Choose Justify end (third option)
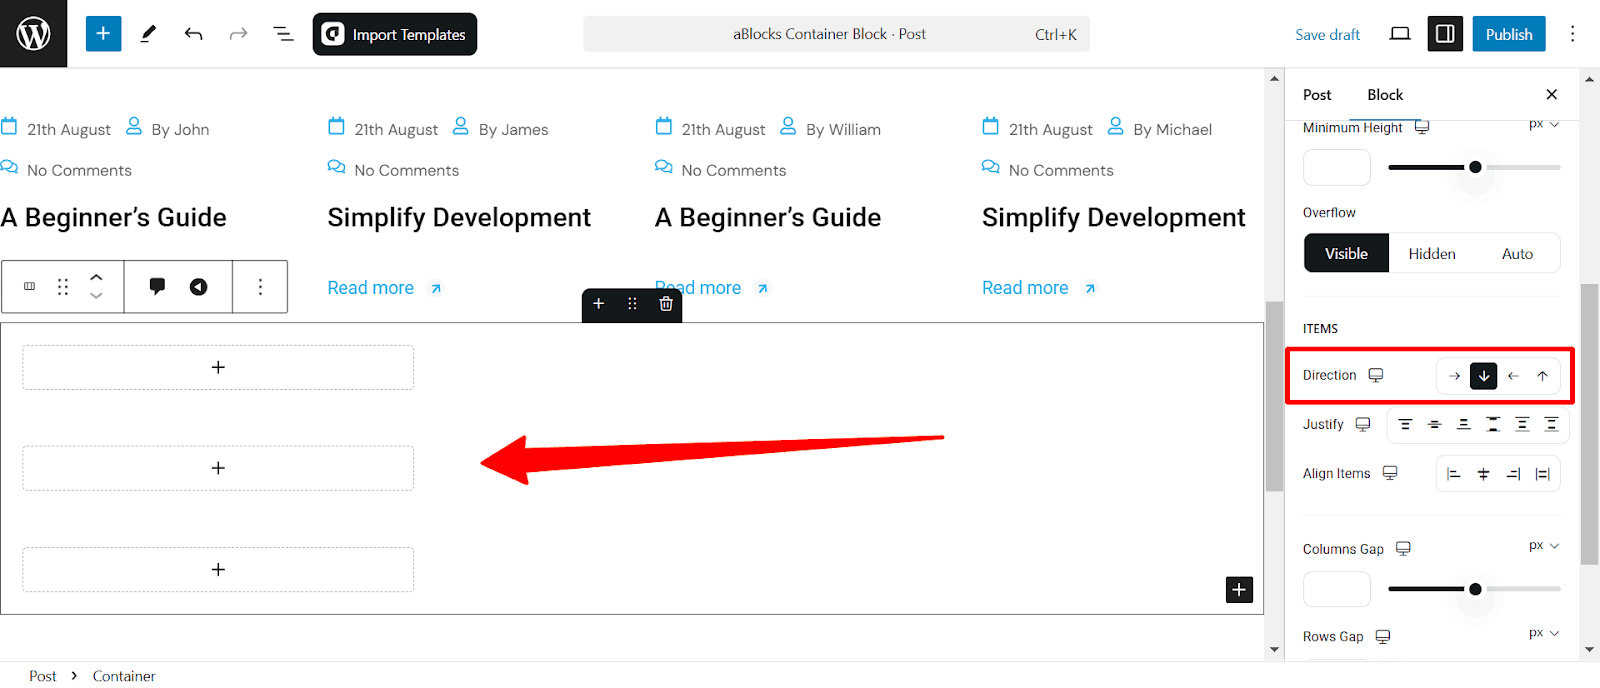Image resolution: width=1600 pixels, height=688 pixels. [1463, 425]
